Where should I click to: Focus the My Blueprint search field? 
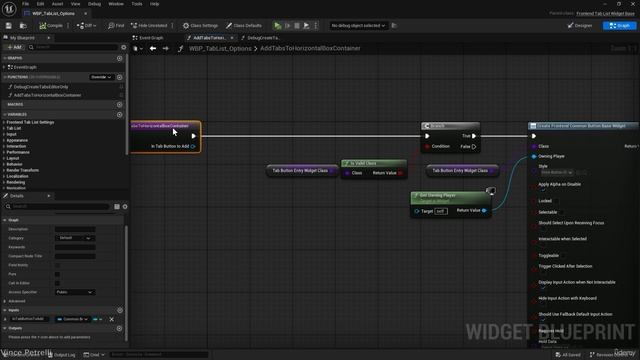(x=73, y=47)
